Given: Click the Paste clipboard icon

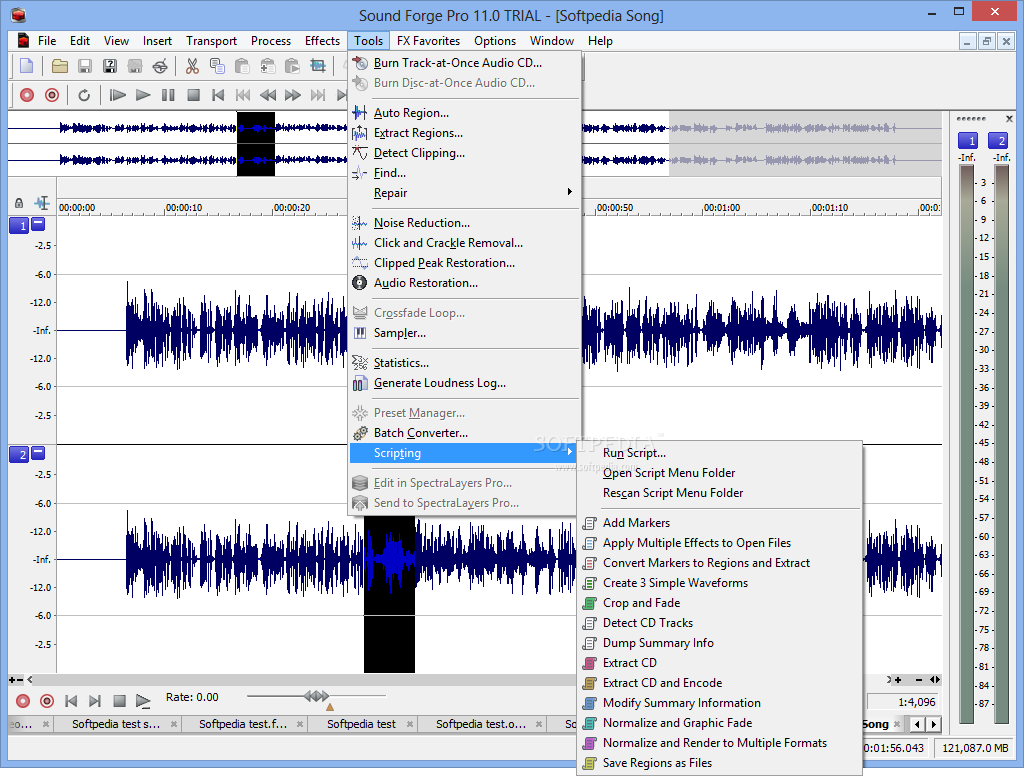Looking at the screenshot, I should [242, 66].
